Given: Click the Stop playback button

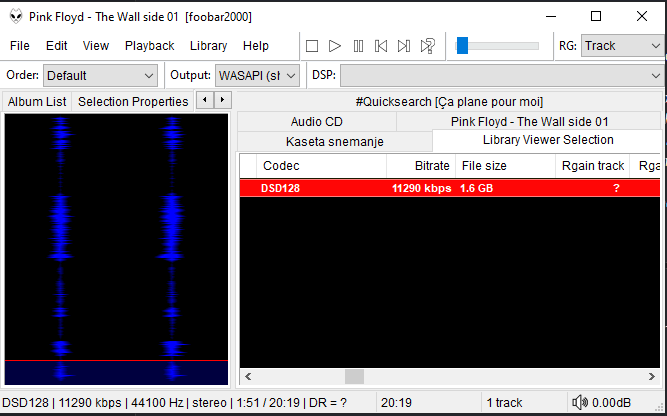Looking at the screenshot, I should [312, 46].
